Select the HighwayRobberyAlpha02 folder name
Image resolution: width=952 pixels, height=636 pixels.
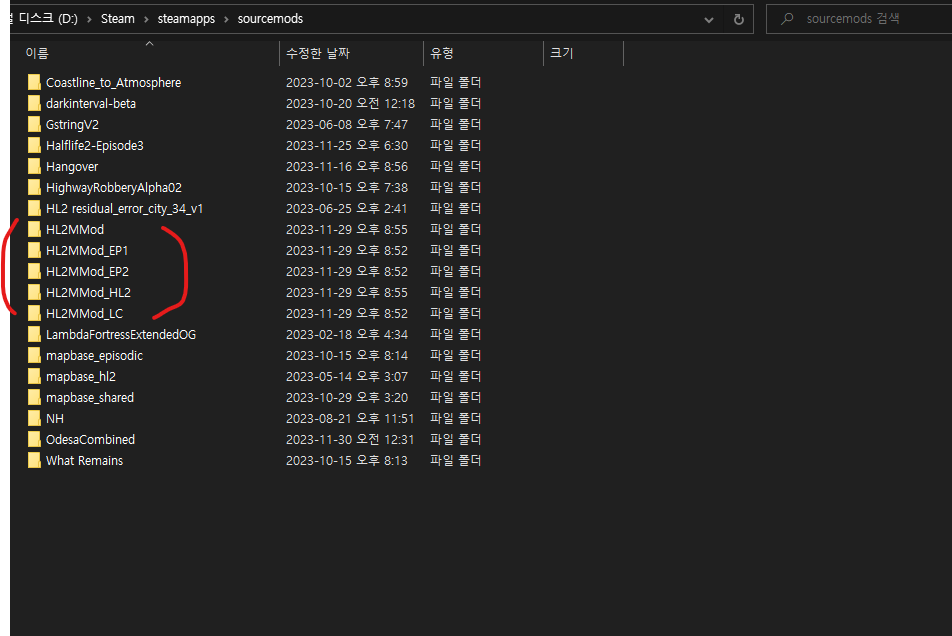pos(114,188)
